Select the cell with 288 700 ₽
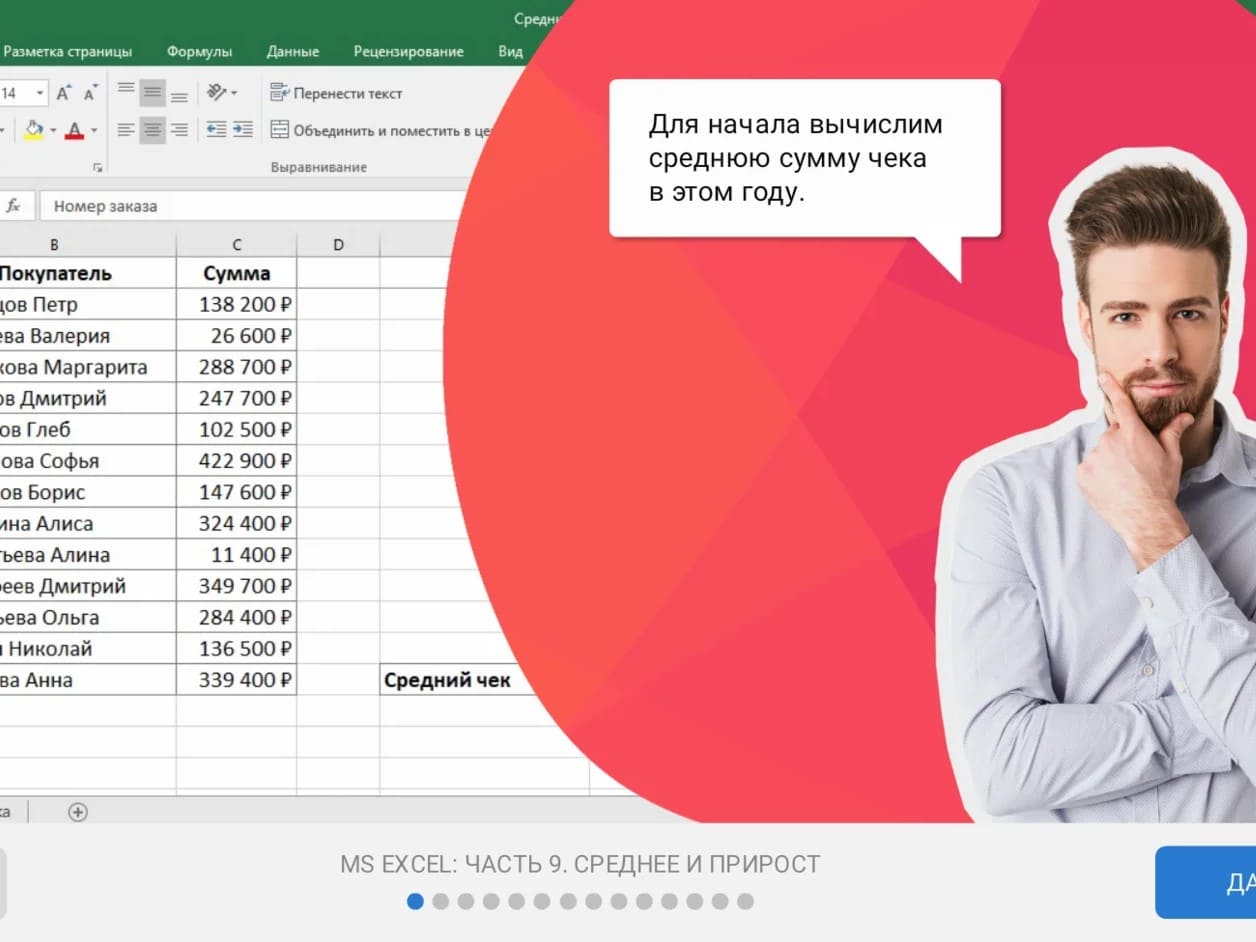 point(237,367)
